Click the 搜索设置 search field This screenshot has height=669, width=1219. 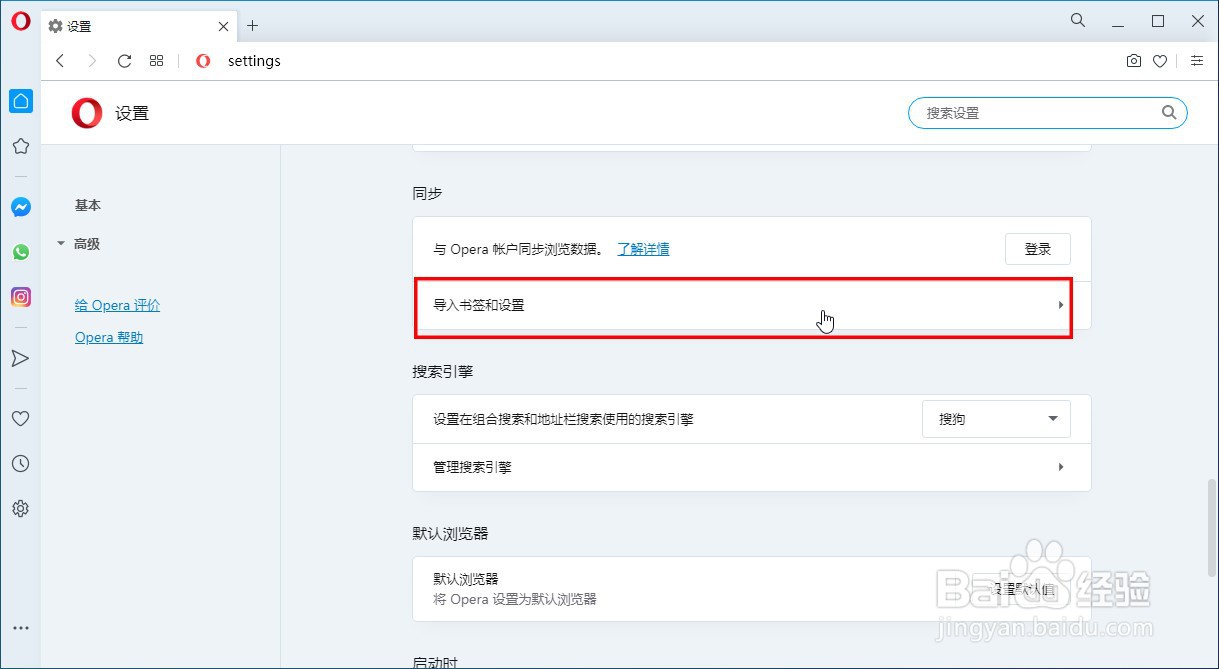pyautogui.click(x=1047, y=113)
